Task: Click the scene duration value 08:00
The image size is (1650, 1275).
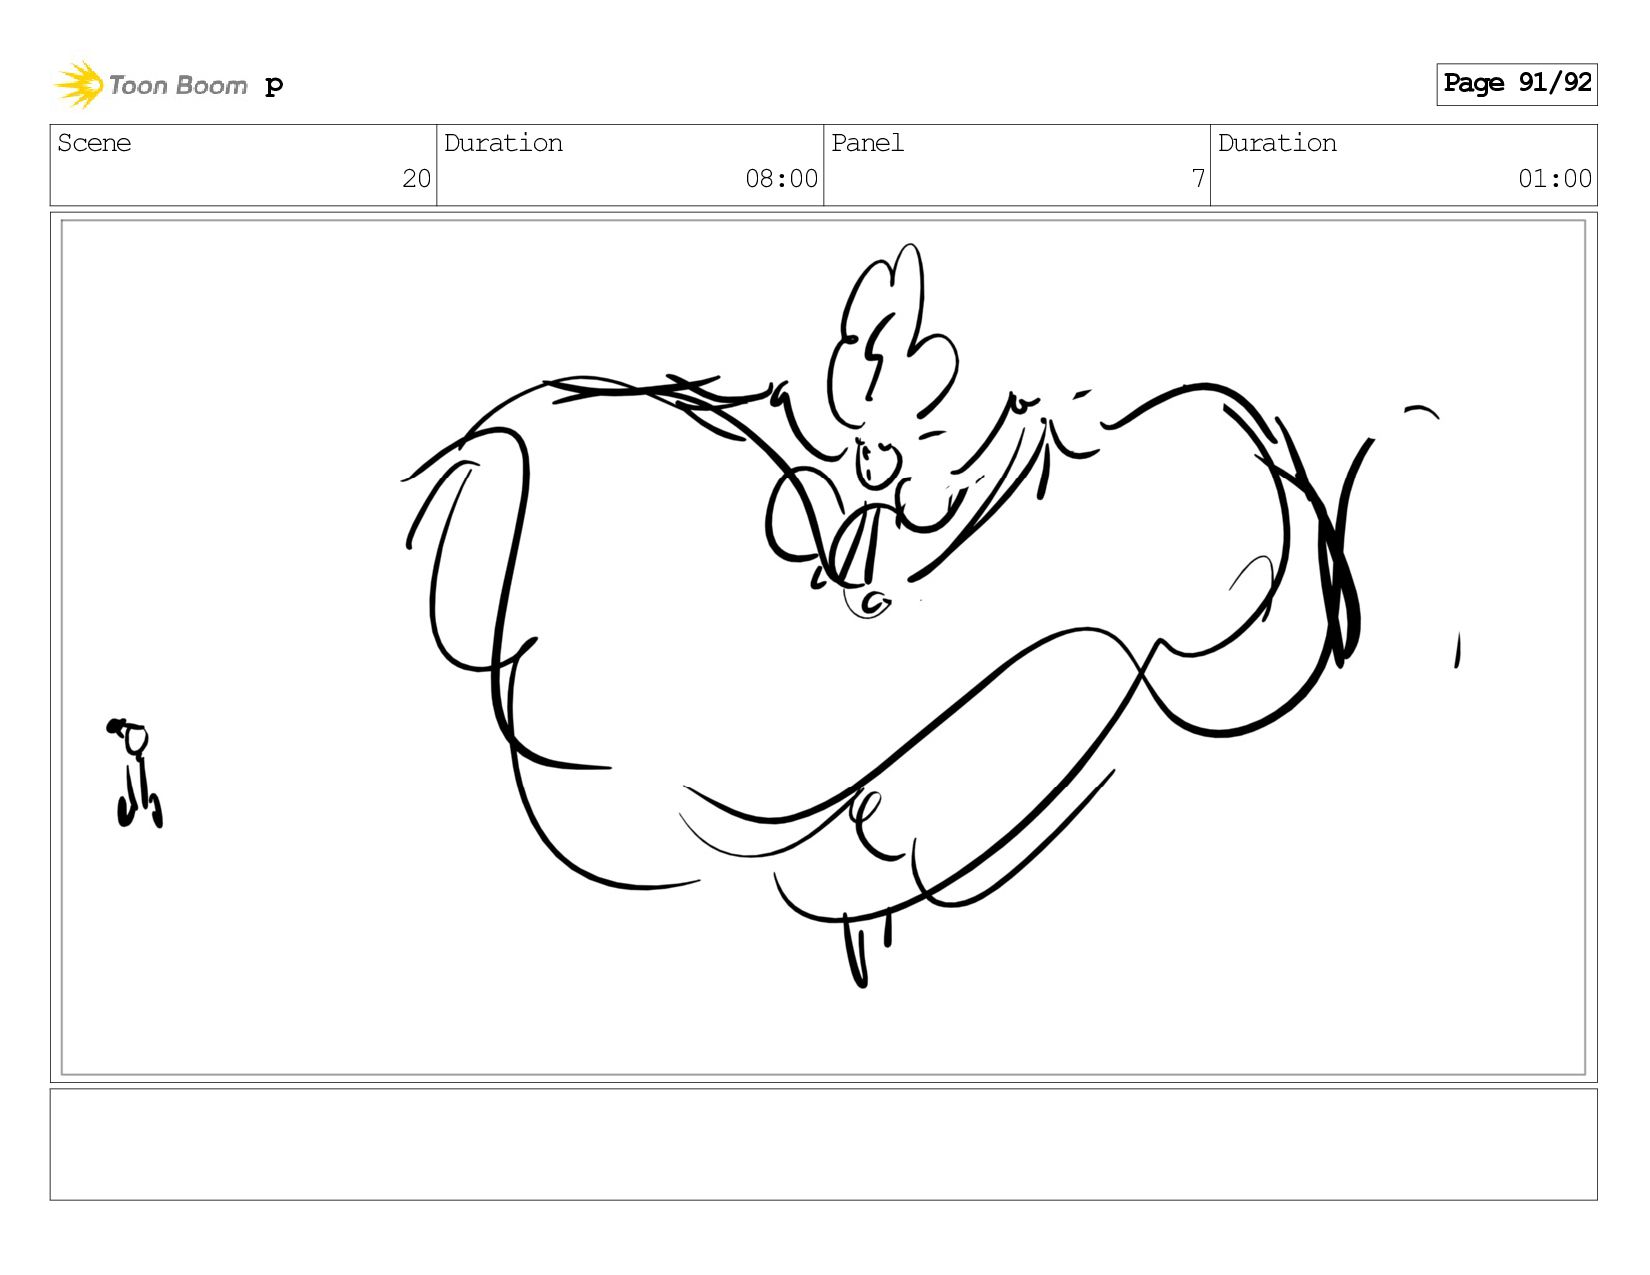Action: (x=781, y=179)
